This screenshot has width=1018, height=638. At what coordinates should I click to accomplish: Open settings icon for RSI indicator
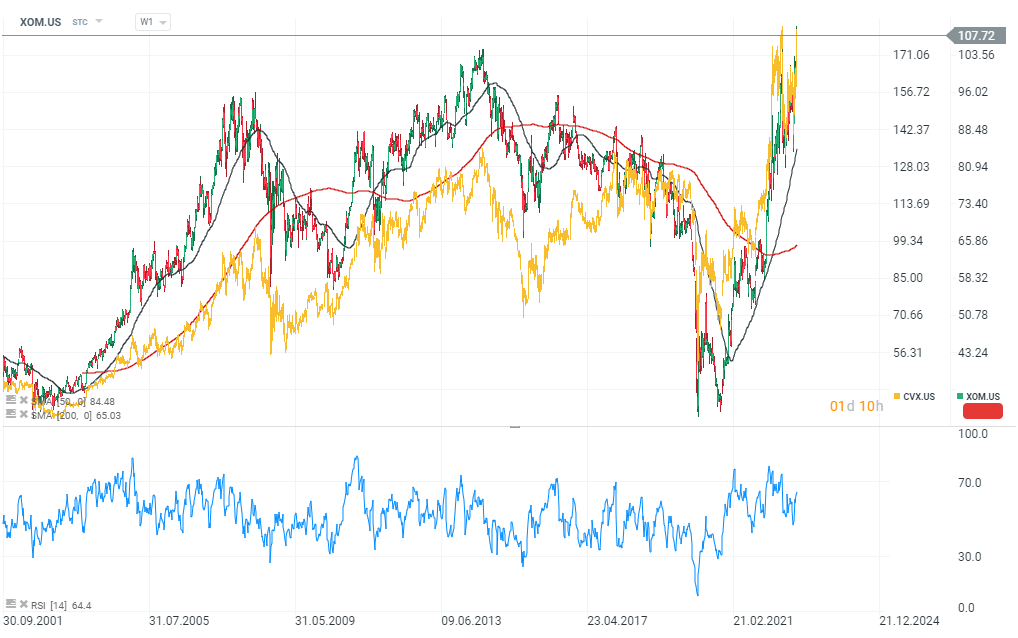coord(10,604)
